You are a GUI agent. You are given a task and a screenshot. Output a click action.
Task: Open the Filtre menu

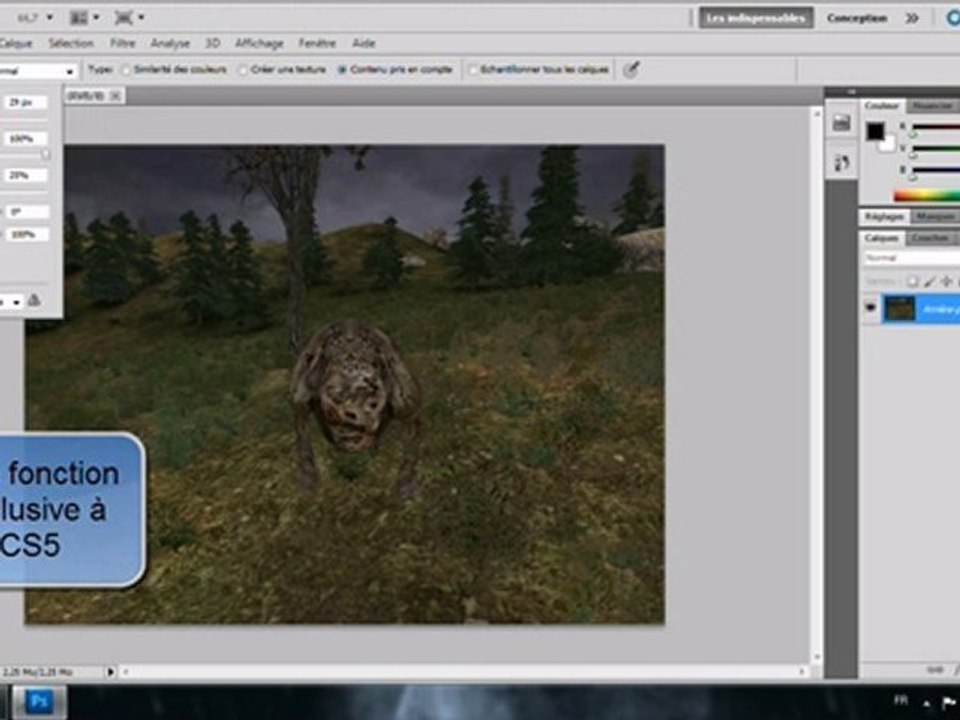point(122,43)
